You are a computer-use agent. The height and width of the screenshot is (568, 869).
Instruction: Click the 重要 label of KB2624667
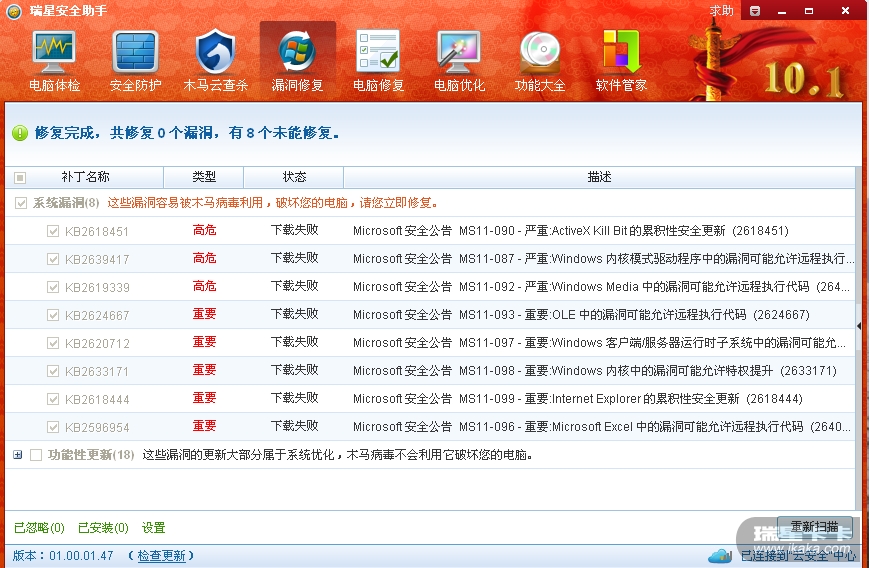[205, 314]
